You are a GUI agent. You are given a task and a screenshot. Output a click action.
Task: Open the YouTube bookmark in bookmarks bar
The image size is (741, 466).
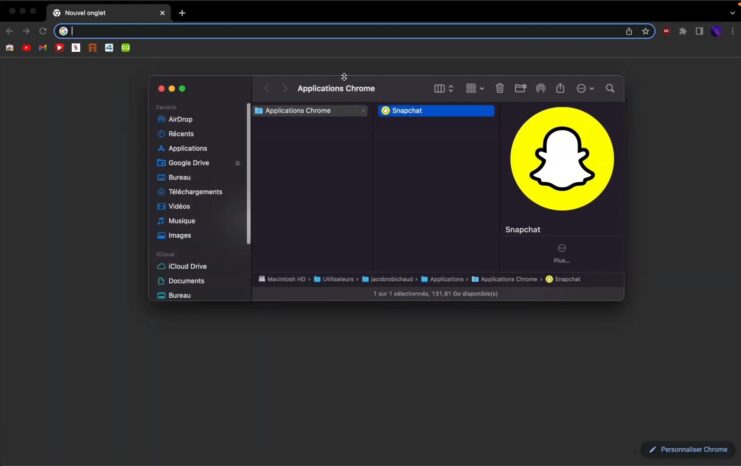click(x=26, y=48)
